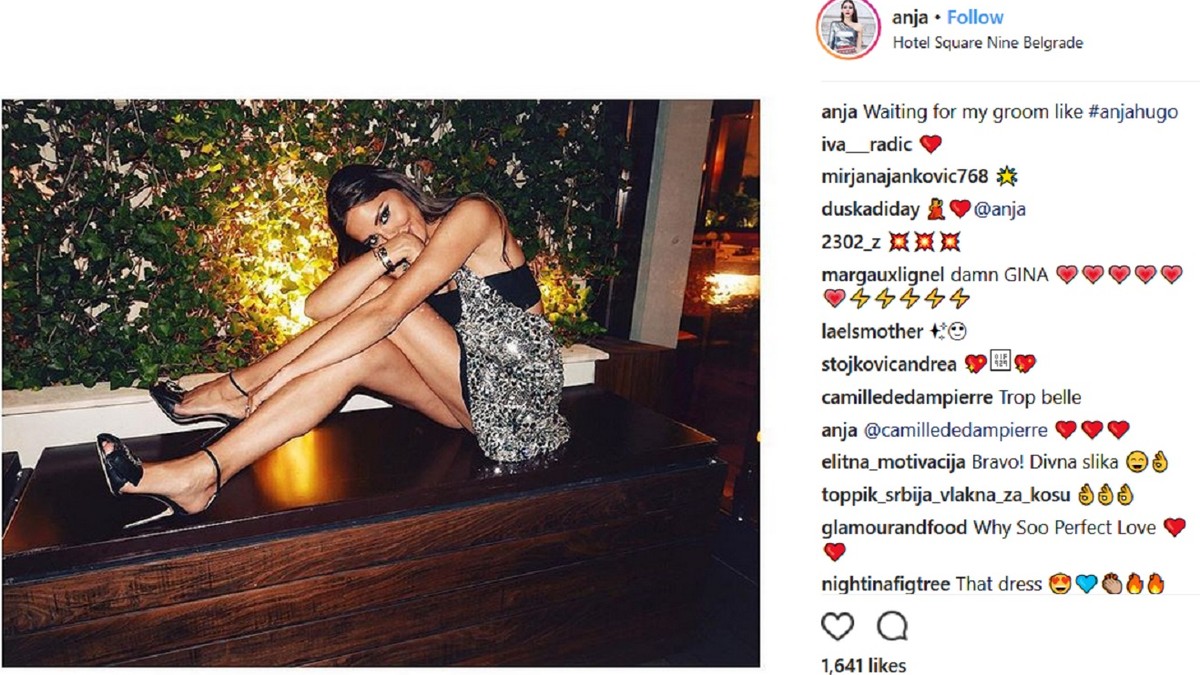Click the Follow link
Viewport: 1200px width, 675px height.
tap(975, 17)
